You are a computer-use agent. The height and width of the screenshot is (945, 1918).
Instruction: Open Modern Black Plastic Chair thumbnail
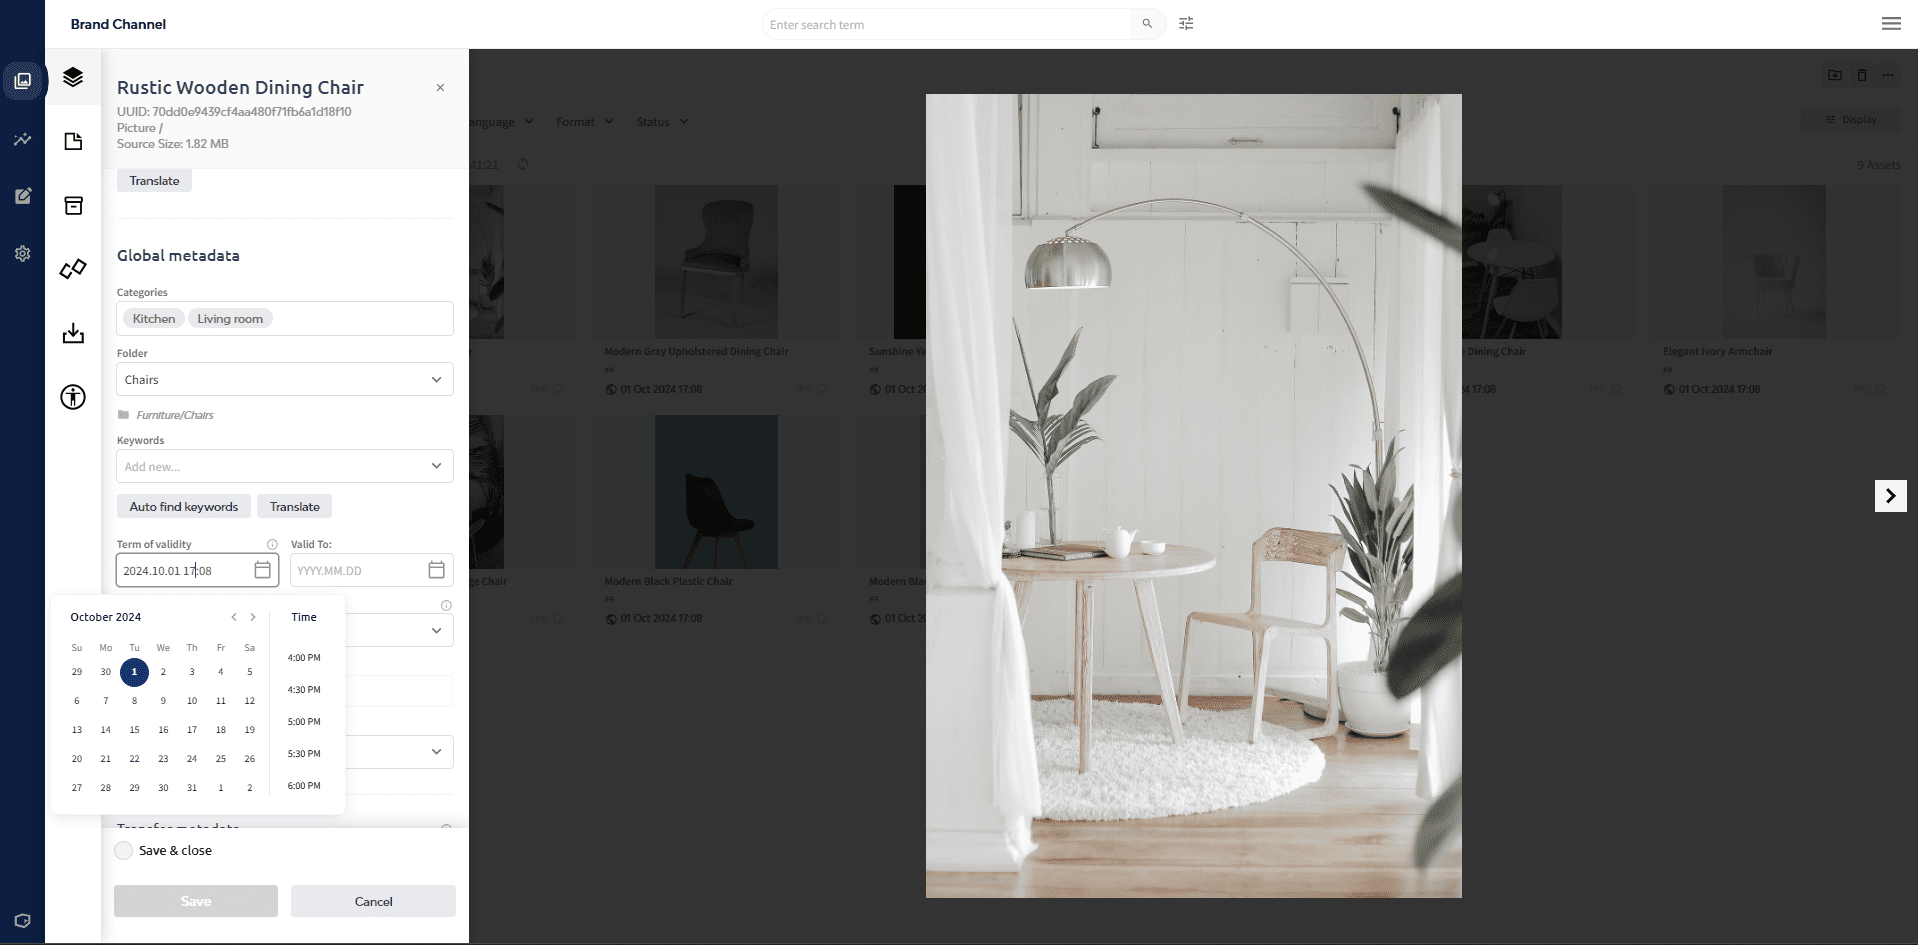(x=716, y=492)
